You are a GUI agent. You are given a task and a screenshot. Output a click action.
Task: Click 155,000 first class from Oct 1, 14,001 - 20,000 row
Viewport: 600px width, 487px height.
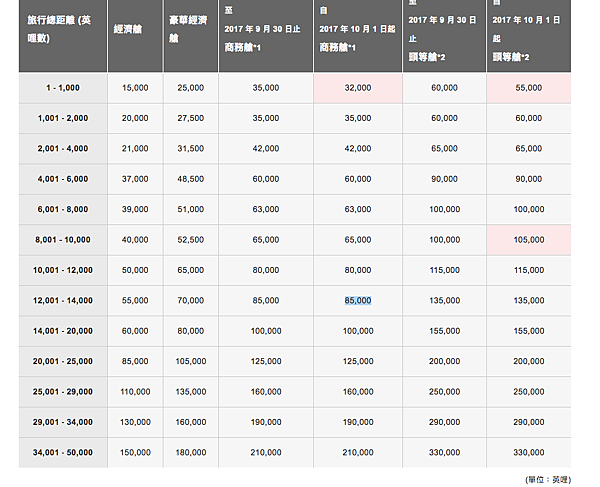(528, 331)
